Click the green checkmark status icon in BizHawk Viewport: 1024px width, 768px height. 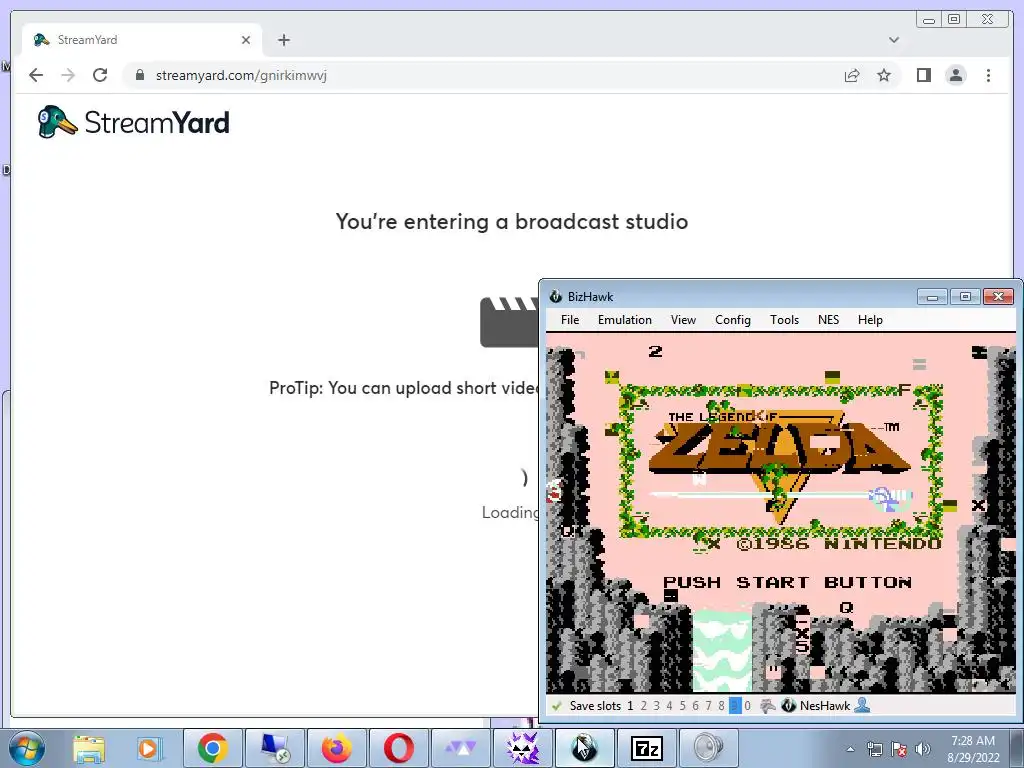[556, 706]
